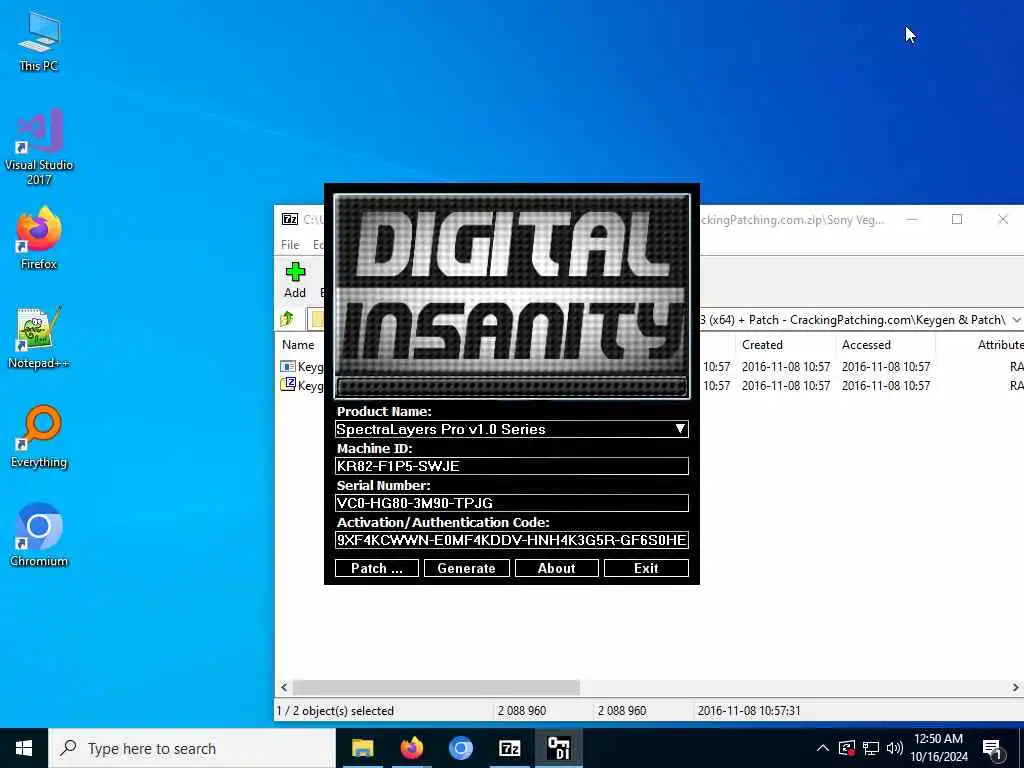
Task: Launch Everything search shortcut
Action: click(x=39, y=436)
